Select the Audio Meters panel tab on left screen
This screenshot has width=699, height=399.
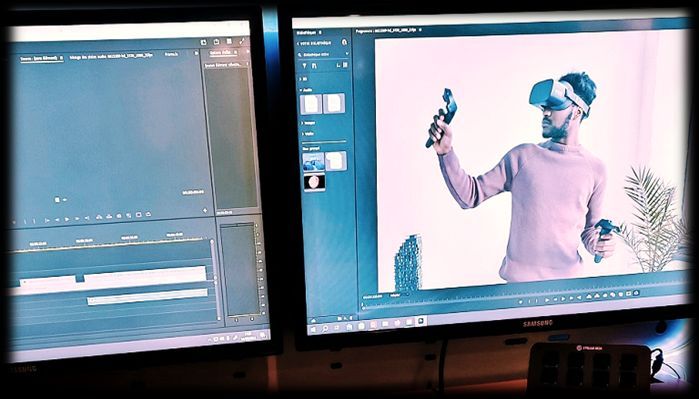222,53
